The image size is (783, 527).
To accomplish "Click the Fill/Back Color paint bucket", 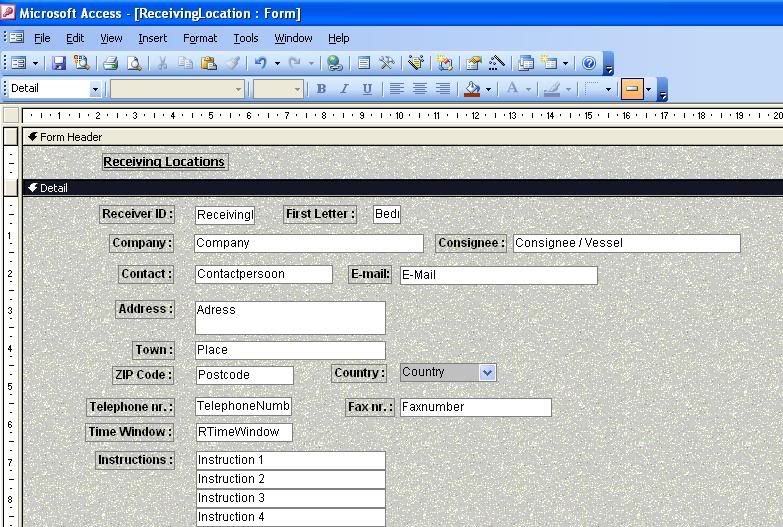I will click(x=472, y=89).
